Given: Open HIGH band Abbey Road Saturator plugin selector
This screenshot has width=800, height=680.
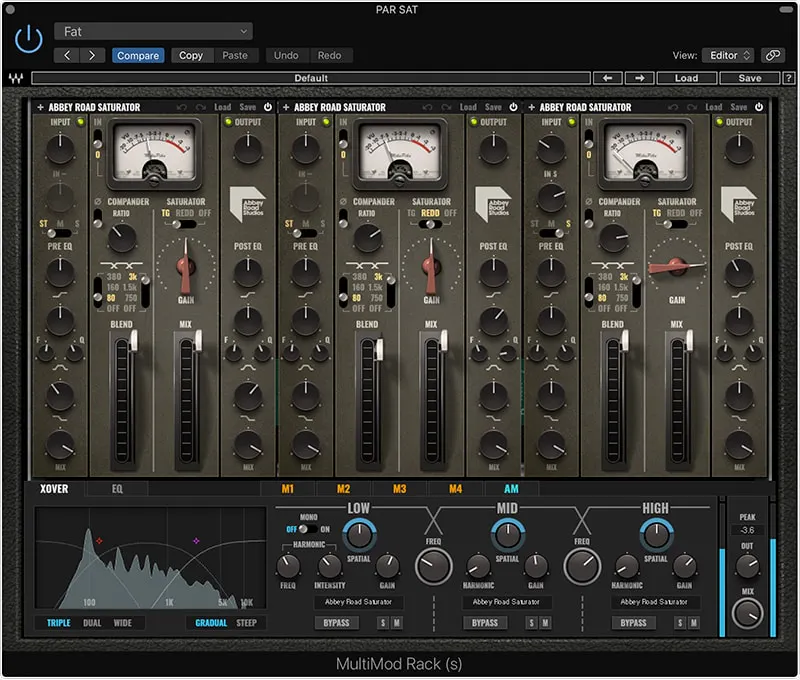Looking at the screenshot, I should [x=655, y=602].
